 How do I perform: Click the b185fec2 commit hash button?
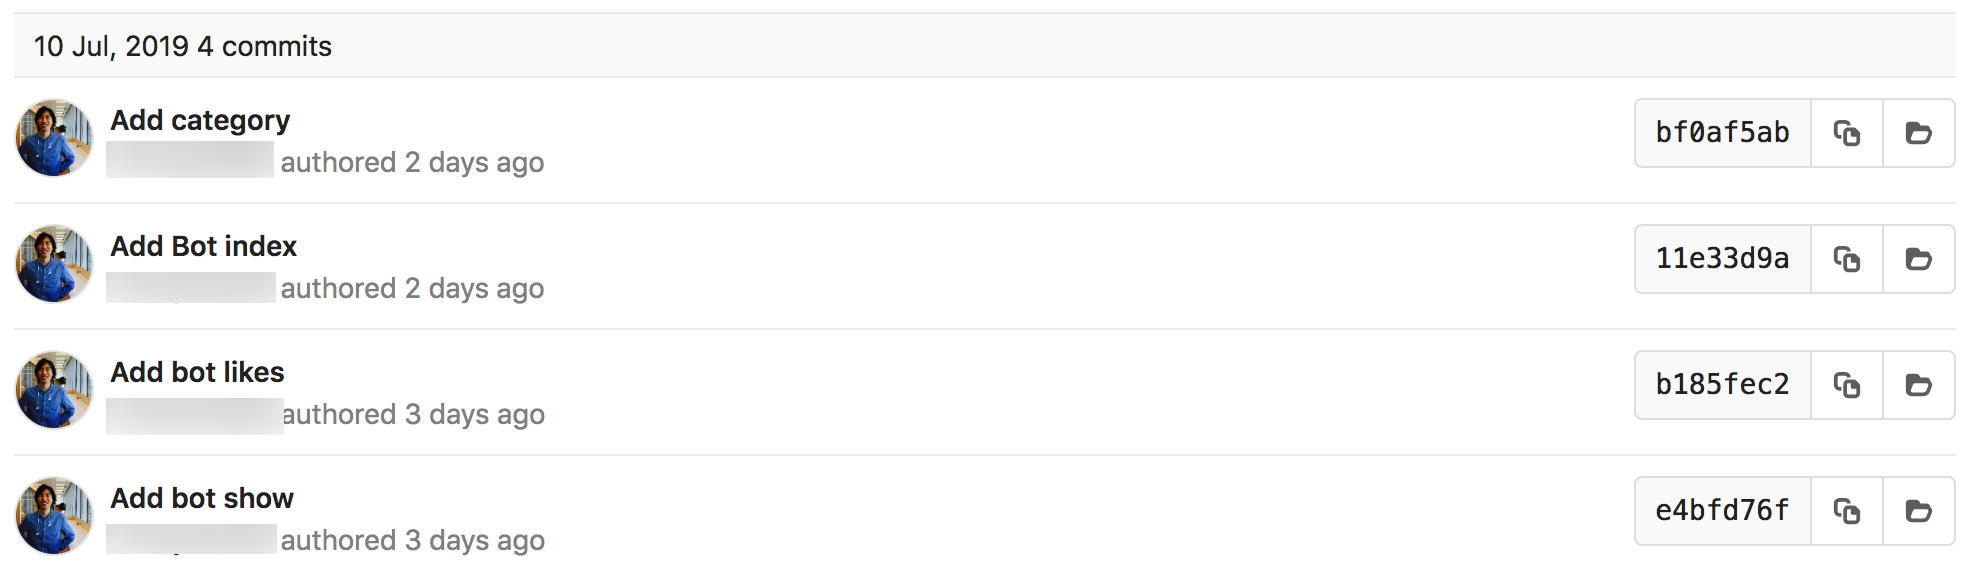point(1722,385)
